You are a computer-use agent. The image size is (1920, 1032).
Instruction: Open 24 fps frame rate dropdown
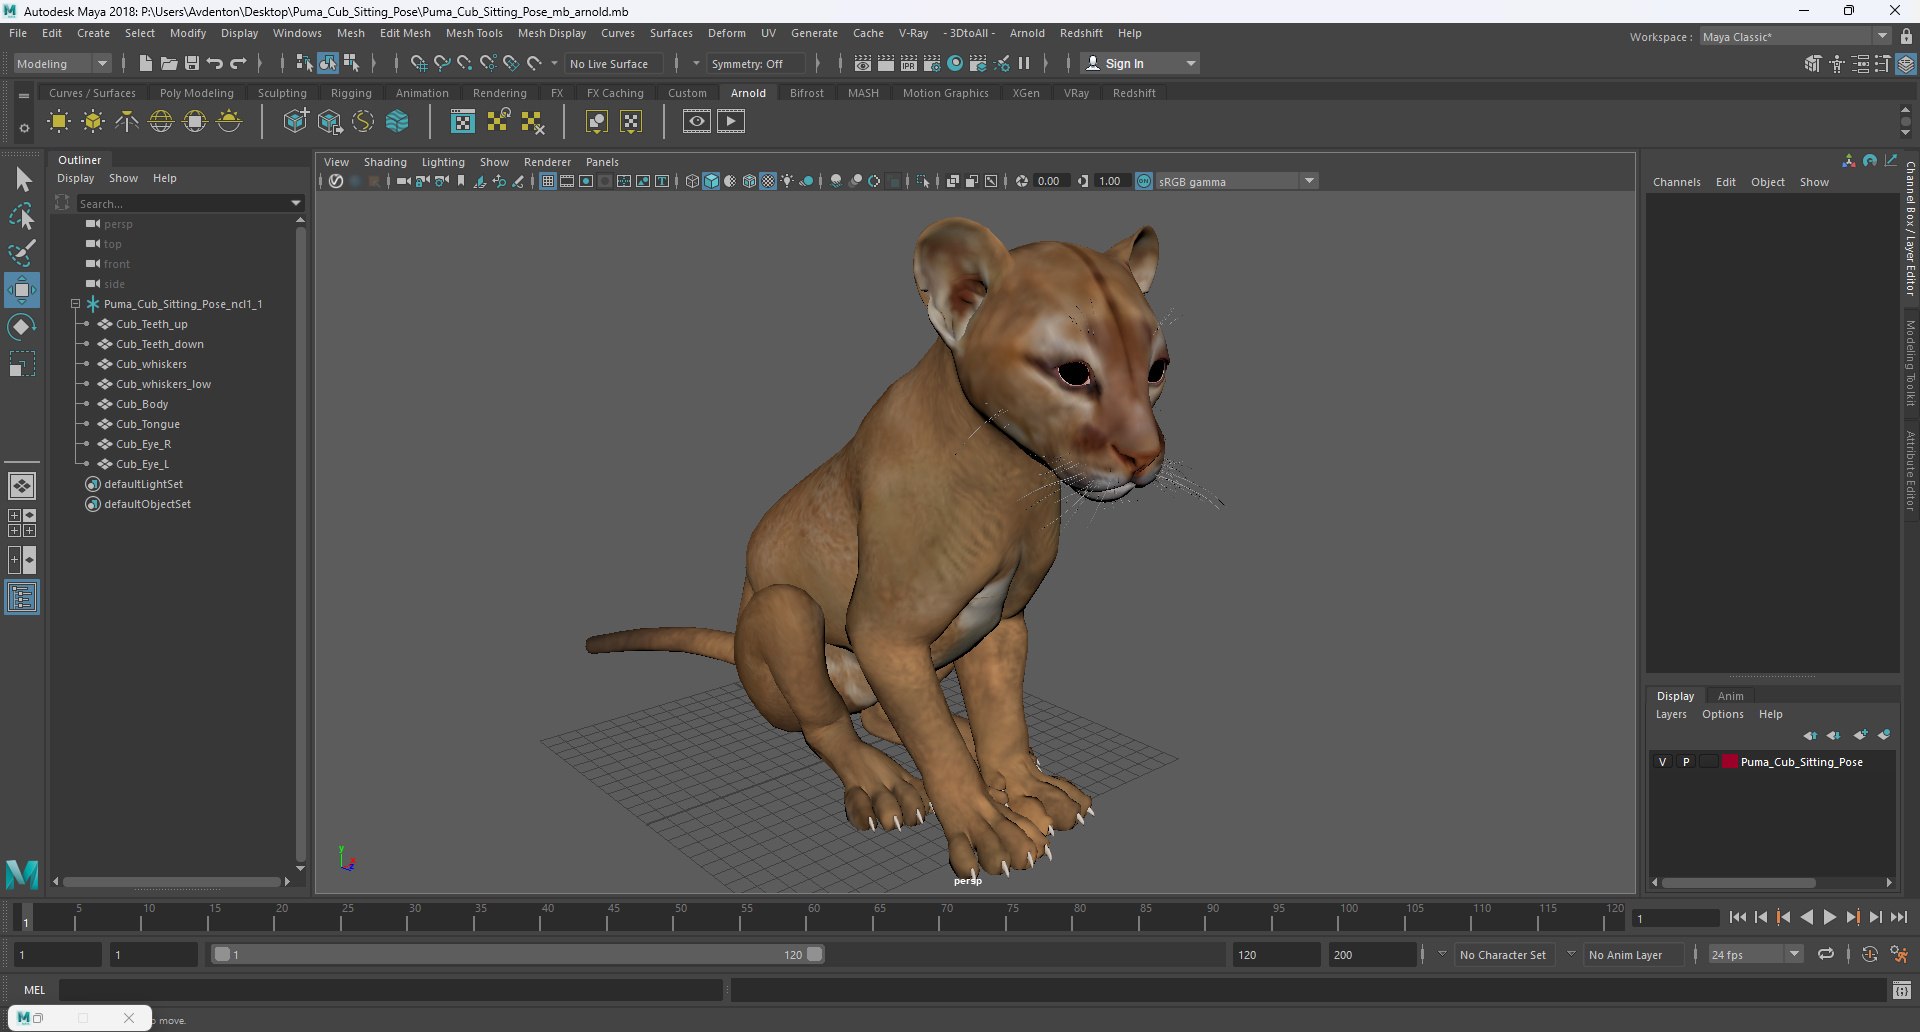[1755, 955]
